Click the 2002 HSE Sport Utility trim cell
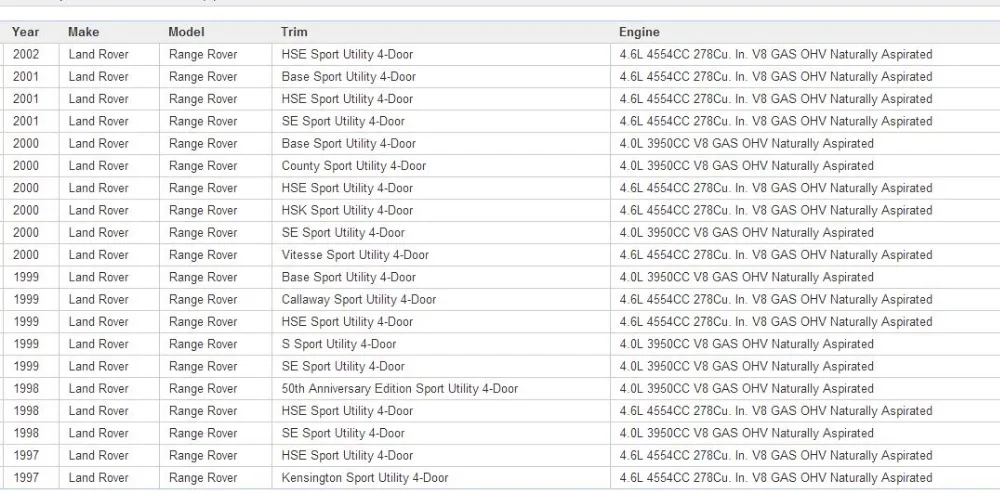 [347, 54]
